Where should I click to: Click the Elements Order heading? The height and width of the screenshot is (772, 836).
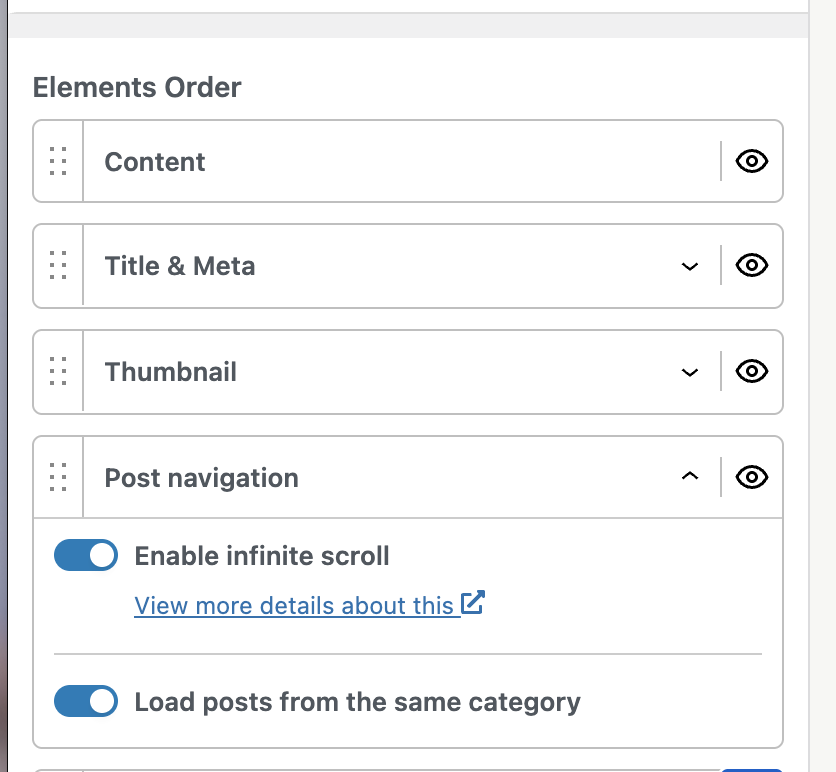[x=137, y=88]
